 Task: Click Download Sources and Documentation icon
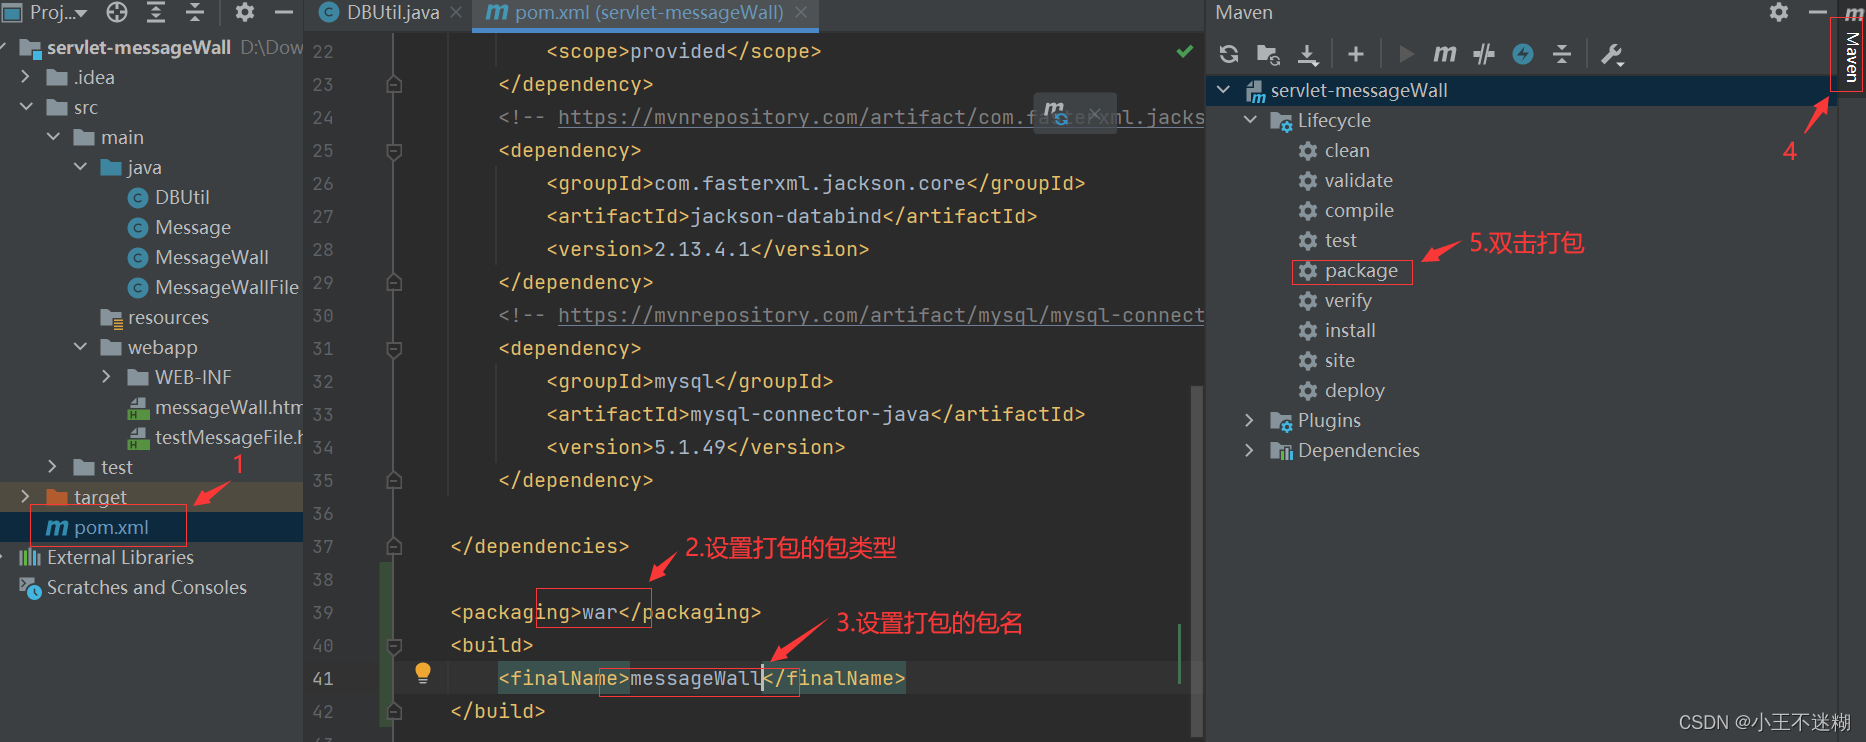pyautogui.click(x=1307, y=54)
